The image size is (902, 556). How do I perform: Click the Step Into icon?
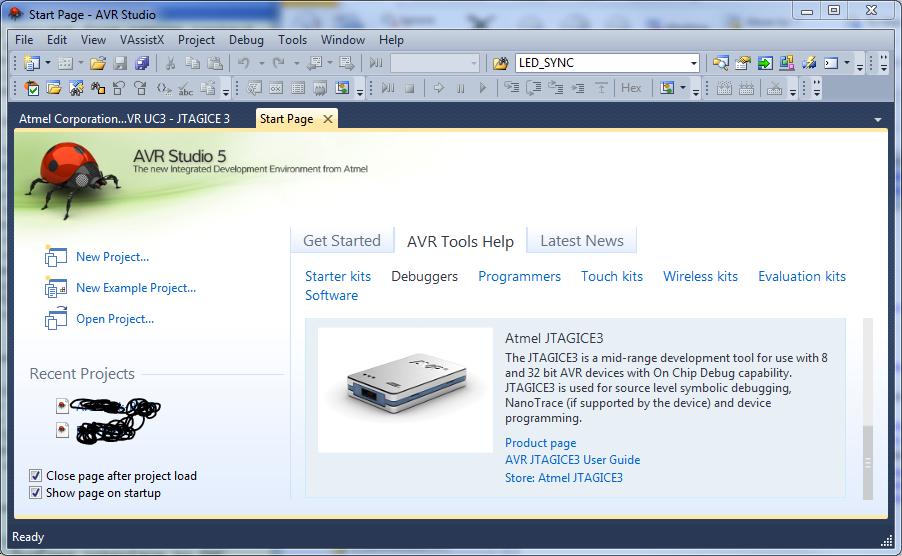point(511,88)
